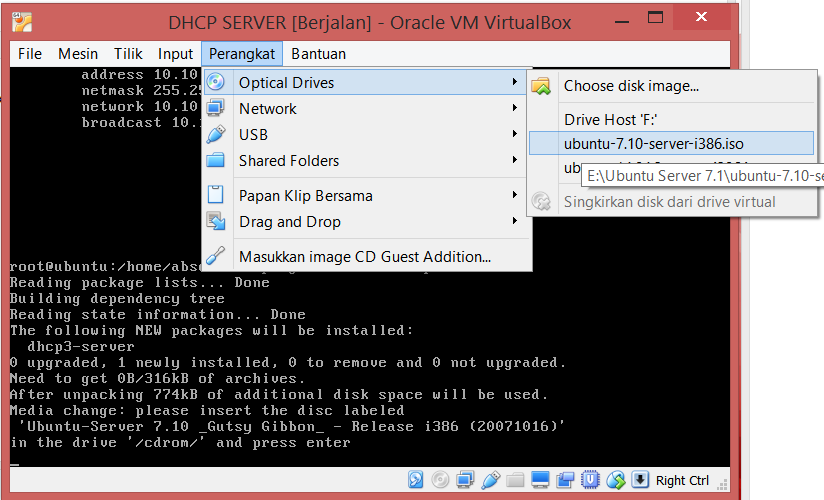Click Singkirkan disk dari drive virtual
The width and height of the screenshot is (824, 500).
[x=672, y=202]
